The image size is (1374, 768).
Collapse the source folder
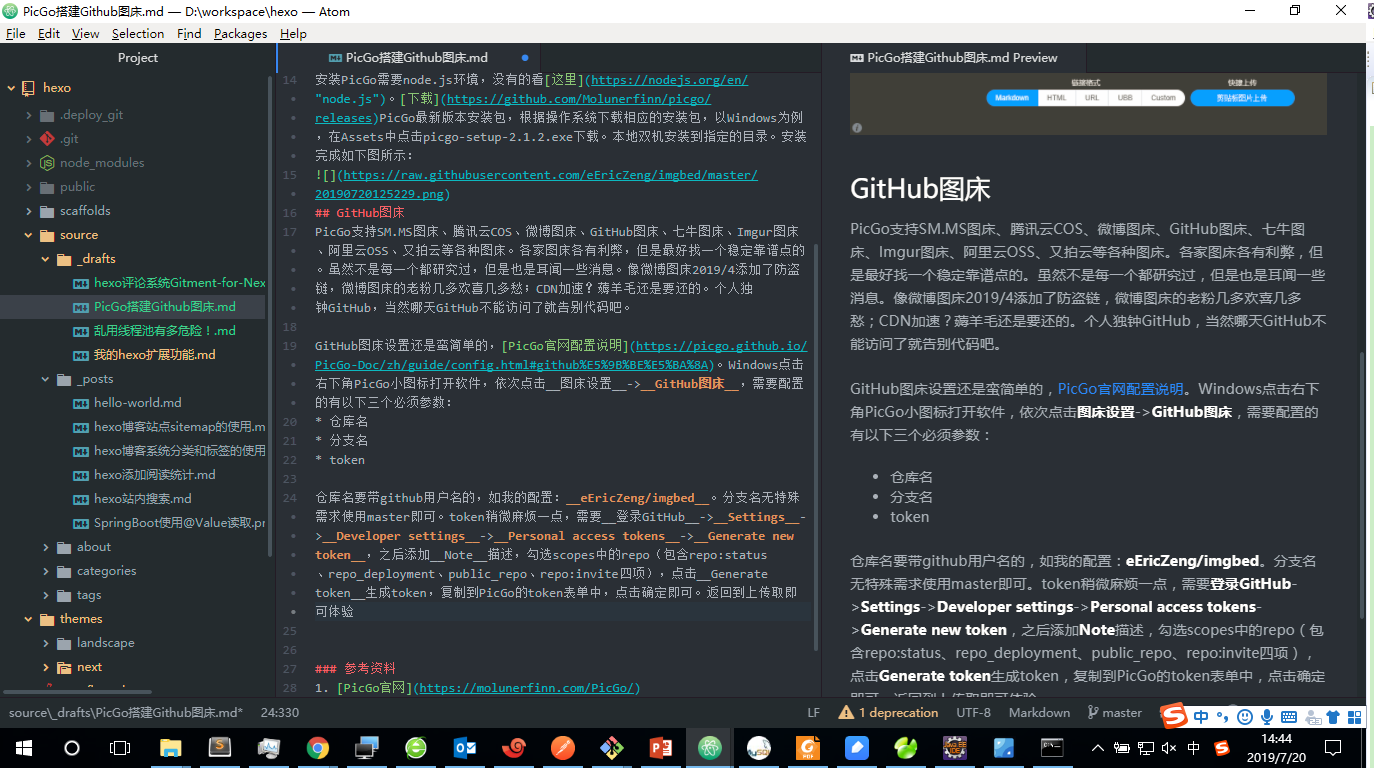[x=29, y=235]
